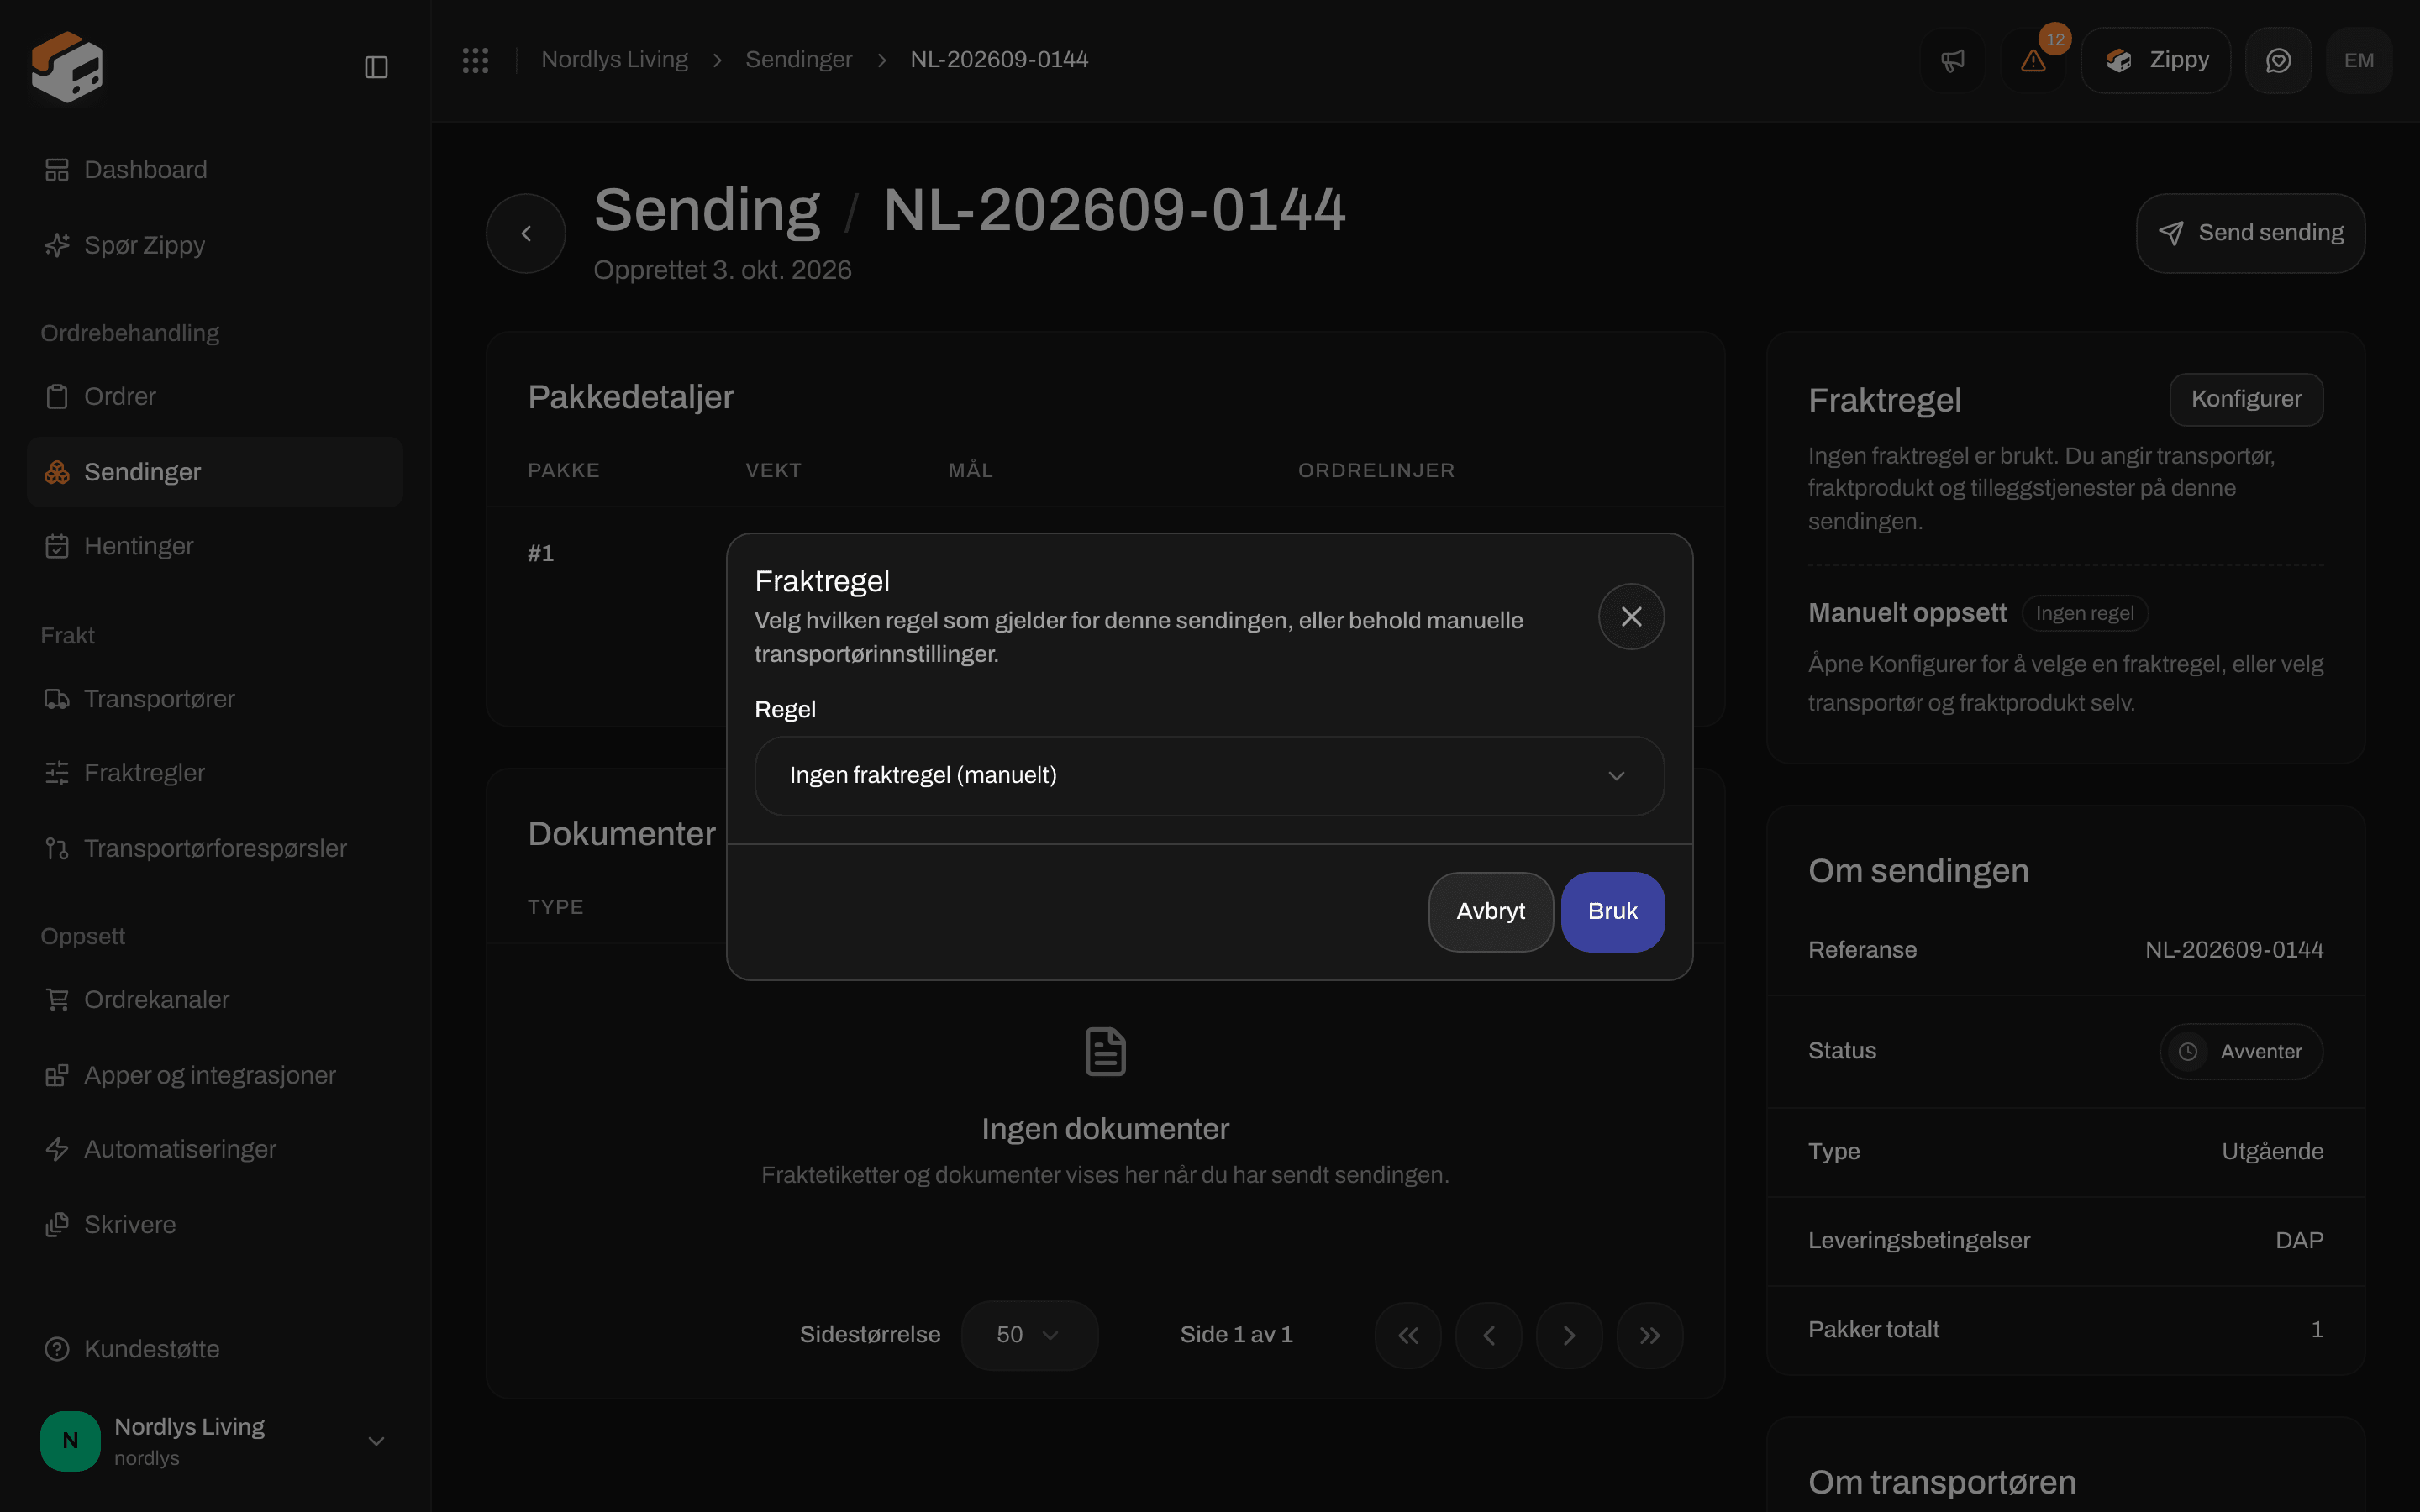Image resolution: width=2420 pixels, height=1512 pixels.
Task: Click Opprettet 3. okt. 2026 text
Action: pyautogui.click(x=722, y=270)
